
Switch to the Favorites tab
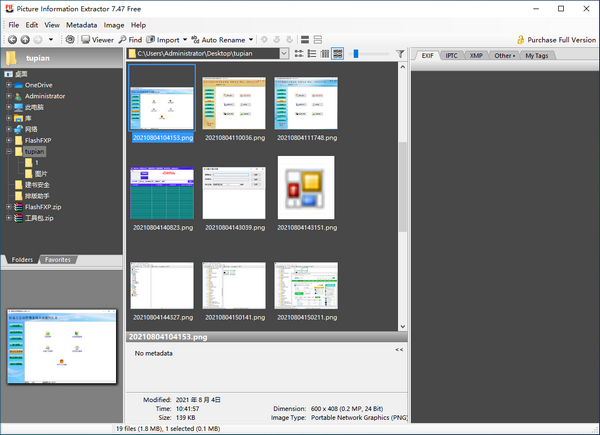(x=57, y=259)
